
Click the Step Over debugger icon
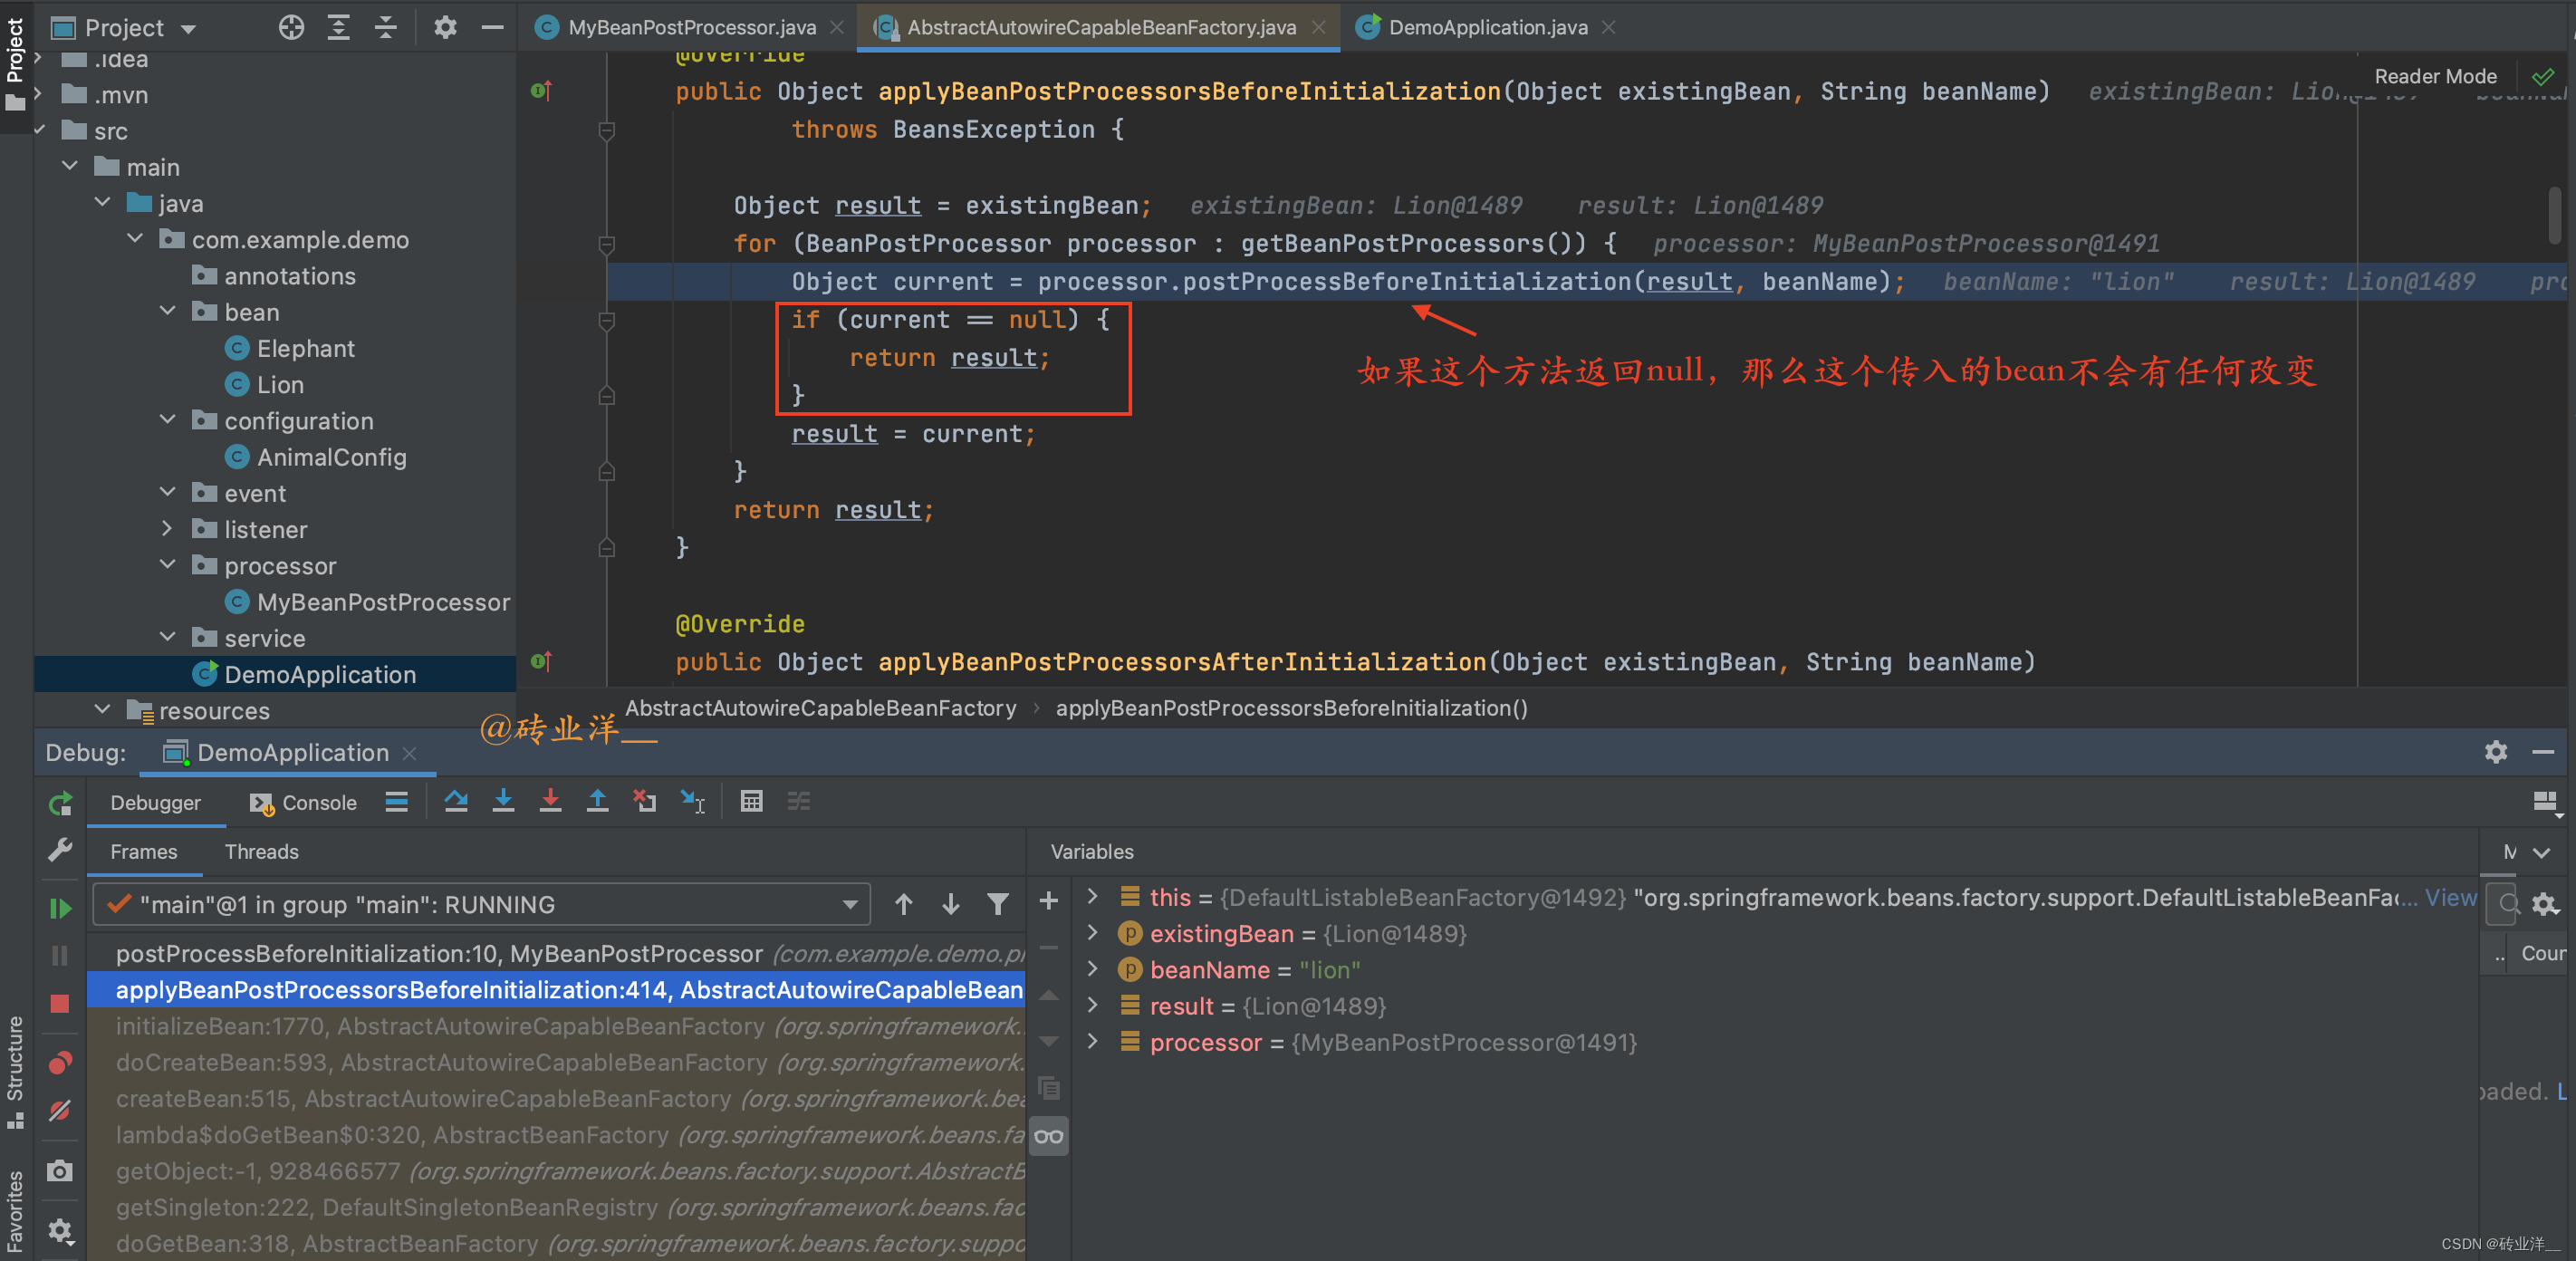pyautogui.click(x=456, y=802)
